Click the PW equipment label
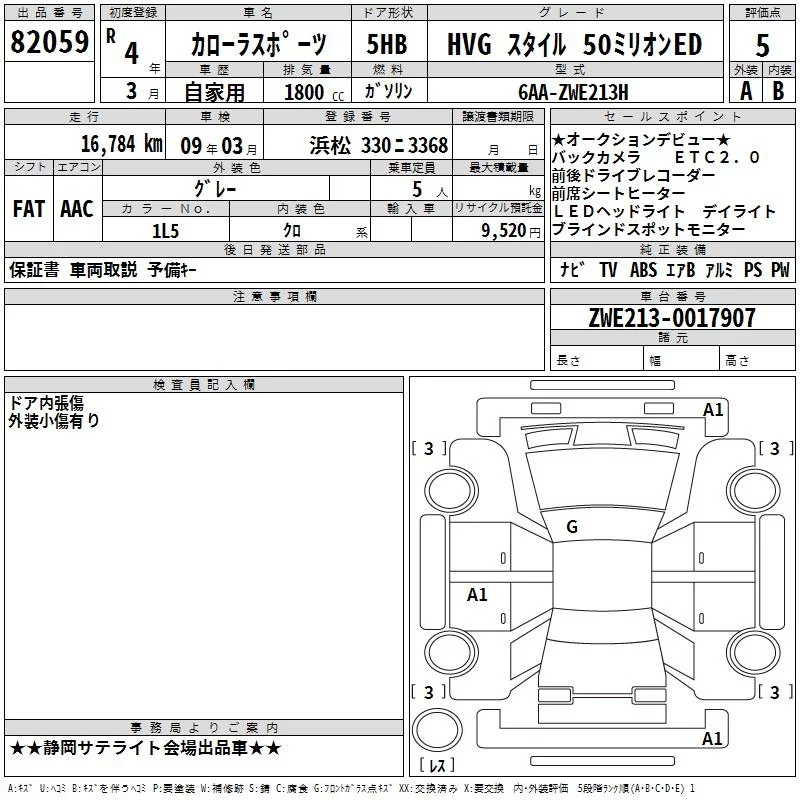This screenshot has width=800, height=800. pyautogui.click(x=780, y=269)
